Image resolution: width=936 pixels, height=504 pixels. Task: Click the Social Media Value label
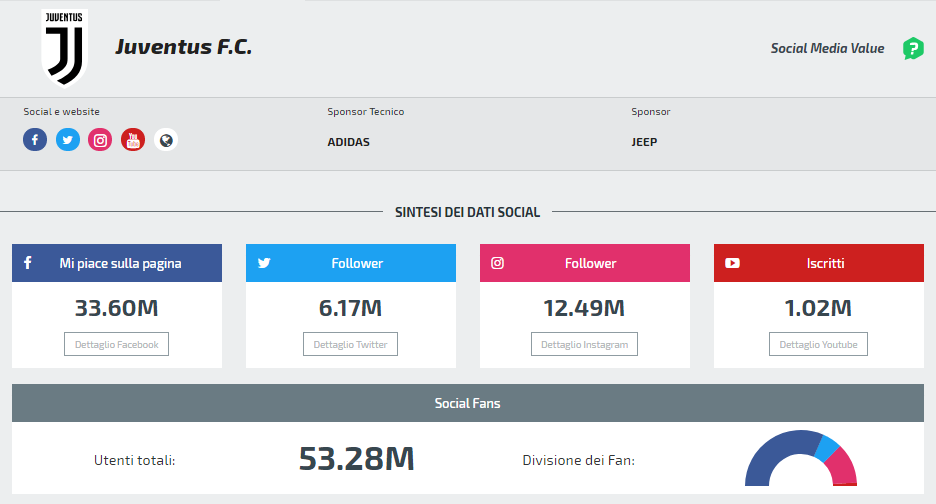click(x=827, y=48)
